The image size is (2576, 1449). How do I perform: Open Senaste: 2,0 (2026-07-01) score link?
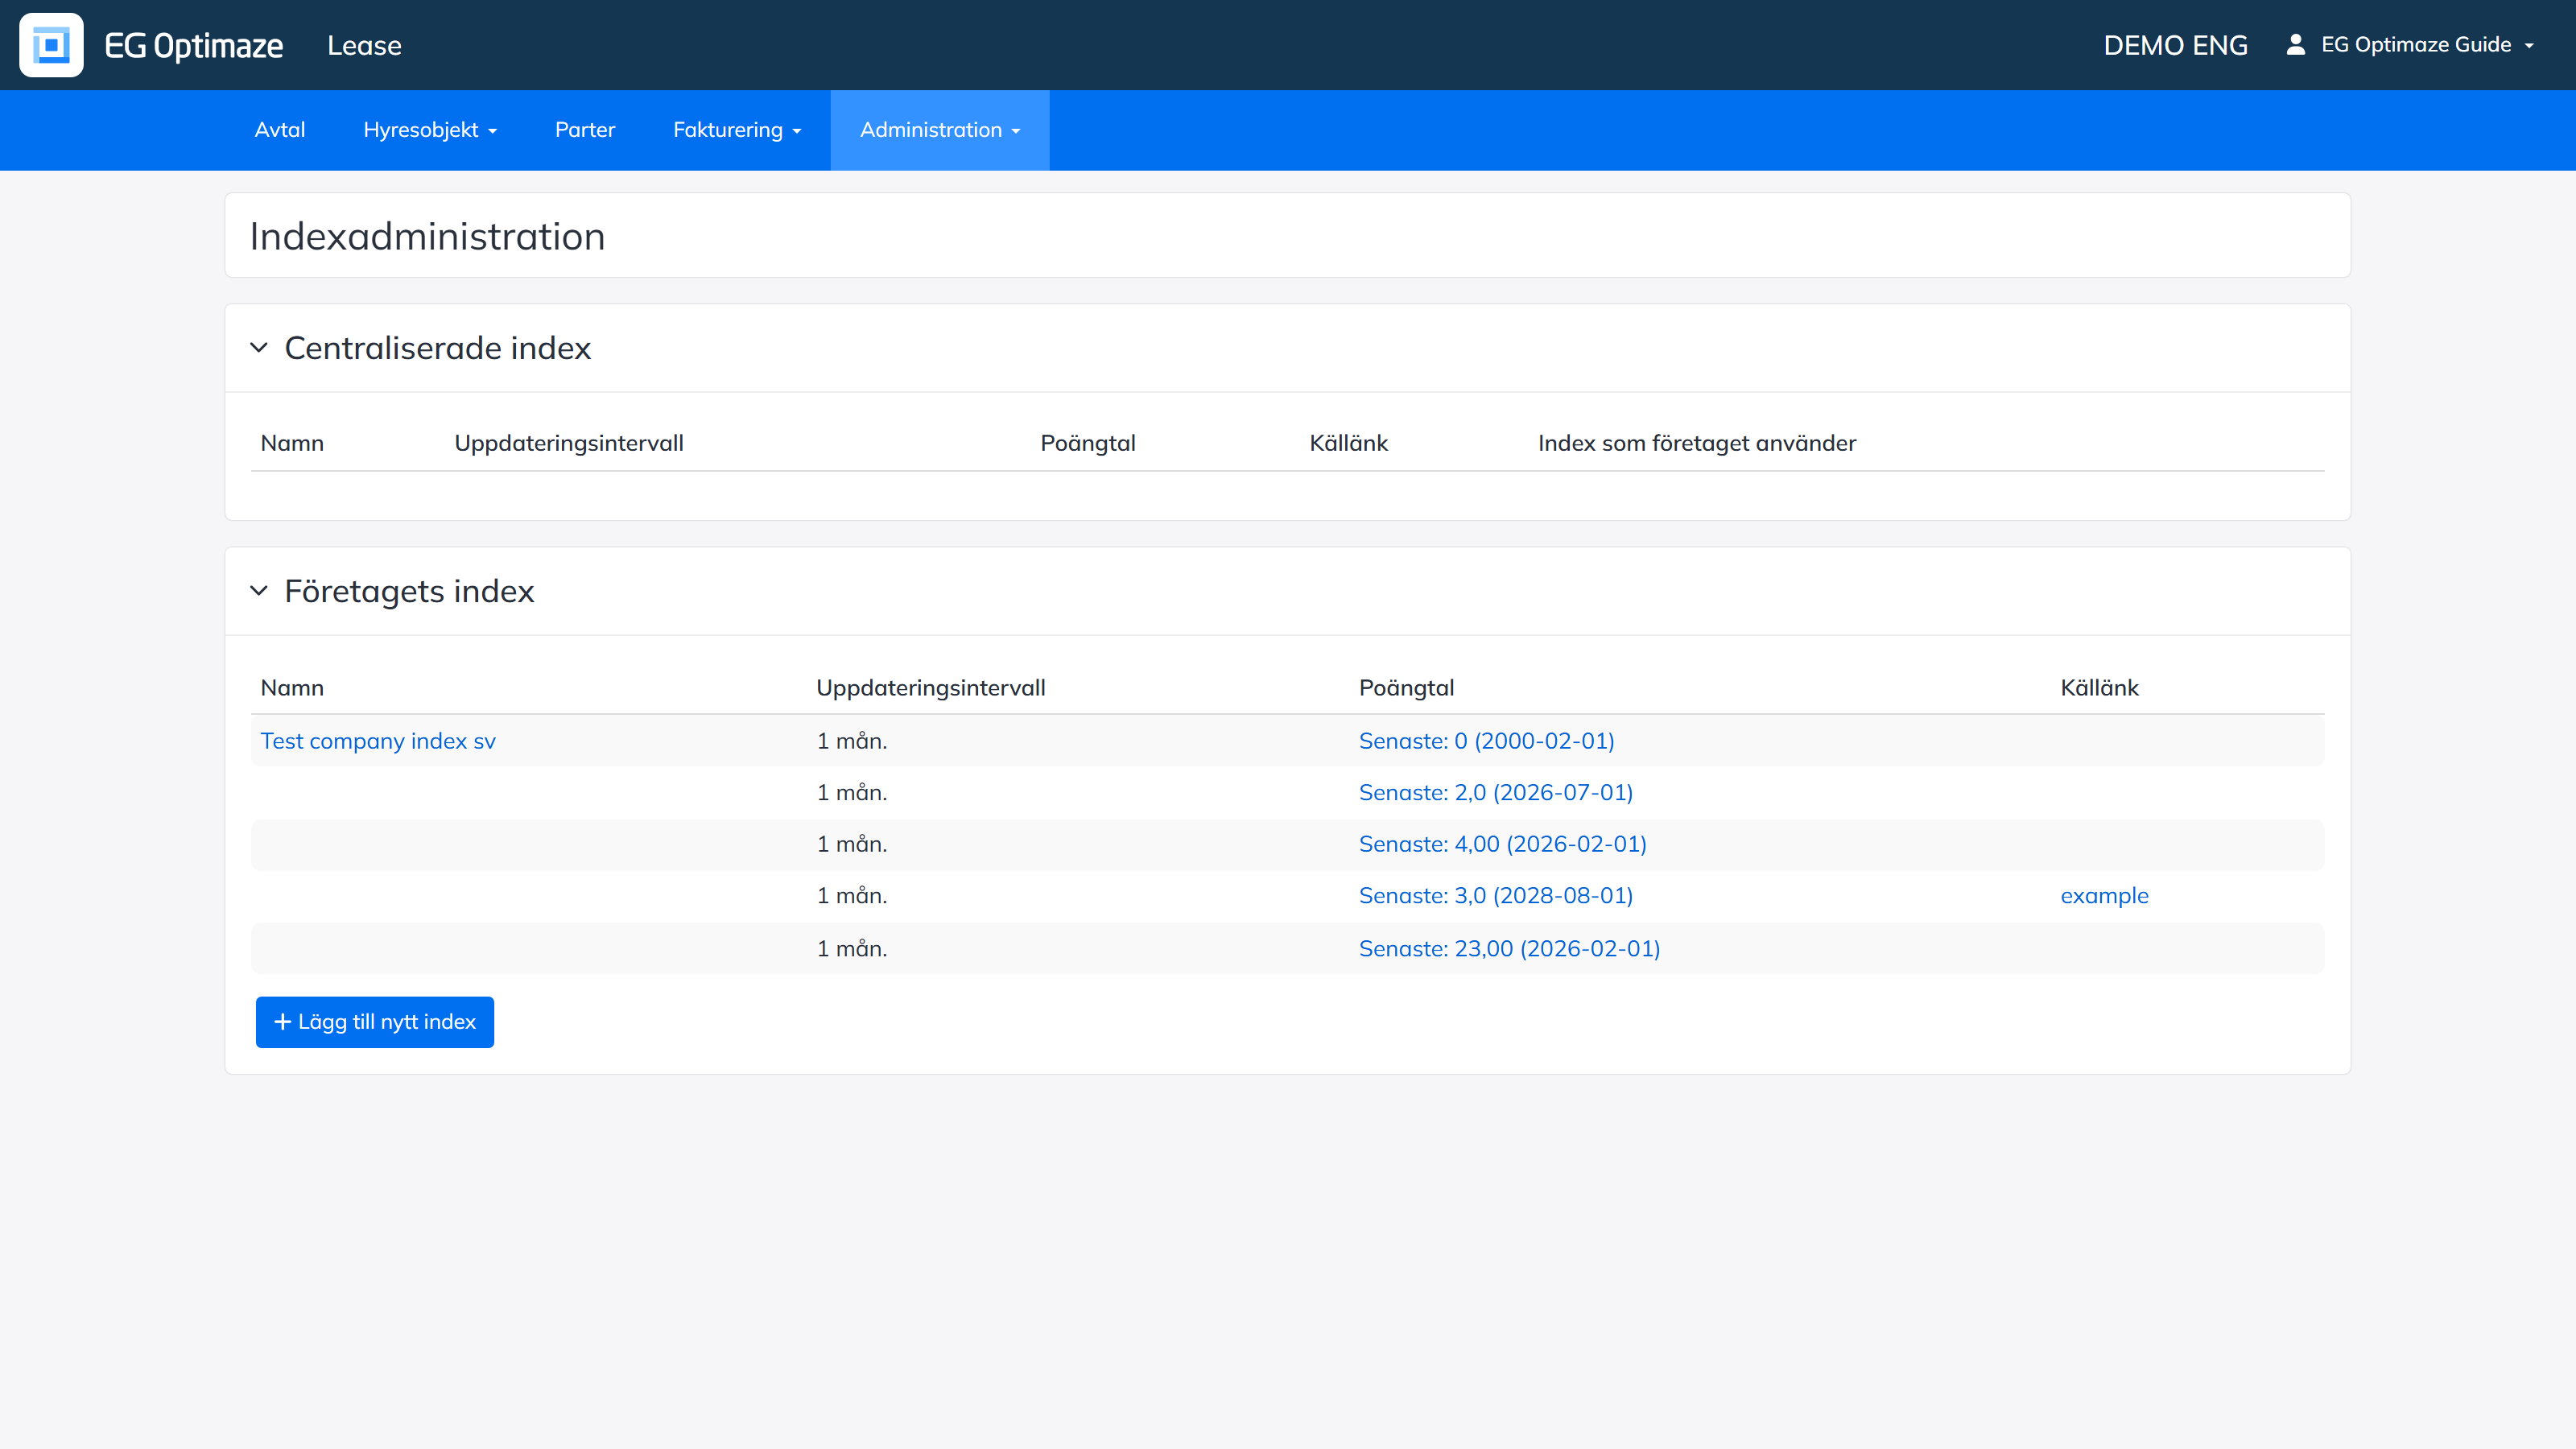(1496, 793)
